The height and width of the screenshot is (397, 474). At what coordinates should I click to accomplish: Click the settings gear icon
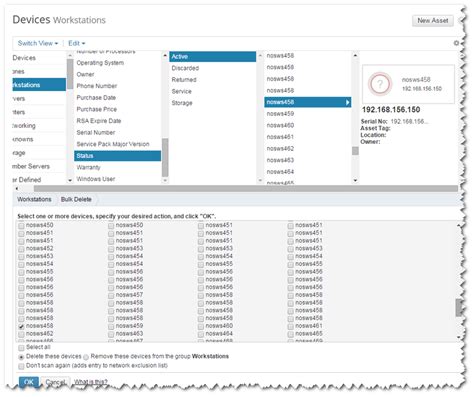pos(456,43)
